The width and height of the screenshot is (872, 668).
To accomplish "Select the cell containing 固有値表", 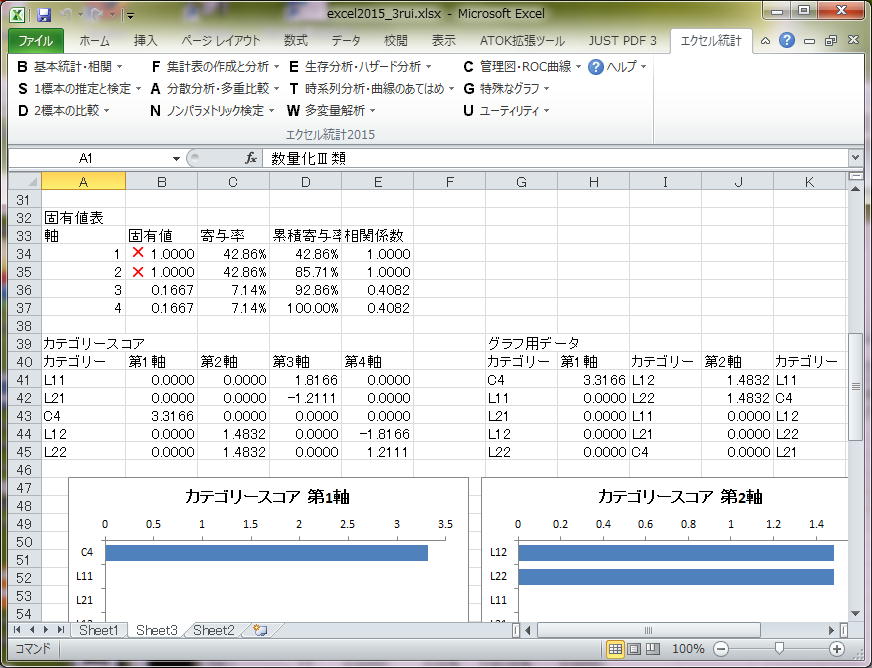I will [83, 217].
